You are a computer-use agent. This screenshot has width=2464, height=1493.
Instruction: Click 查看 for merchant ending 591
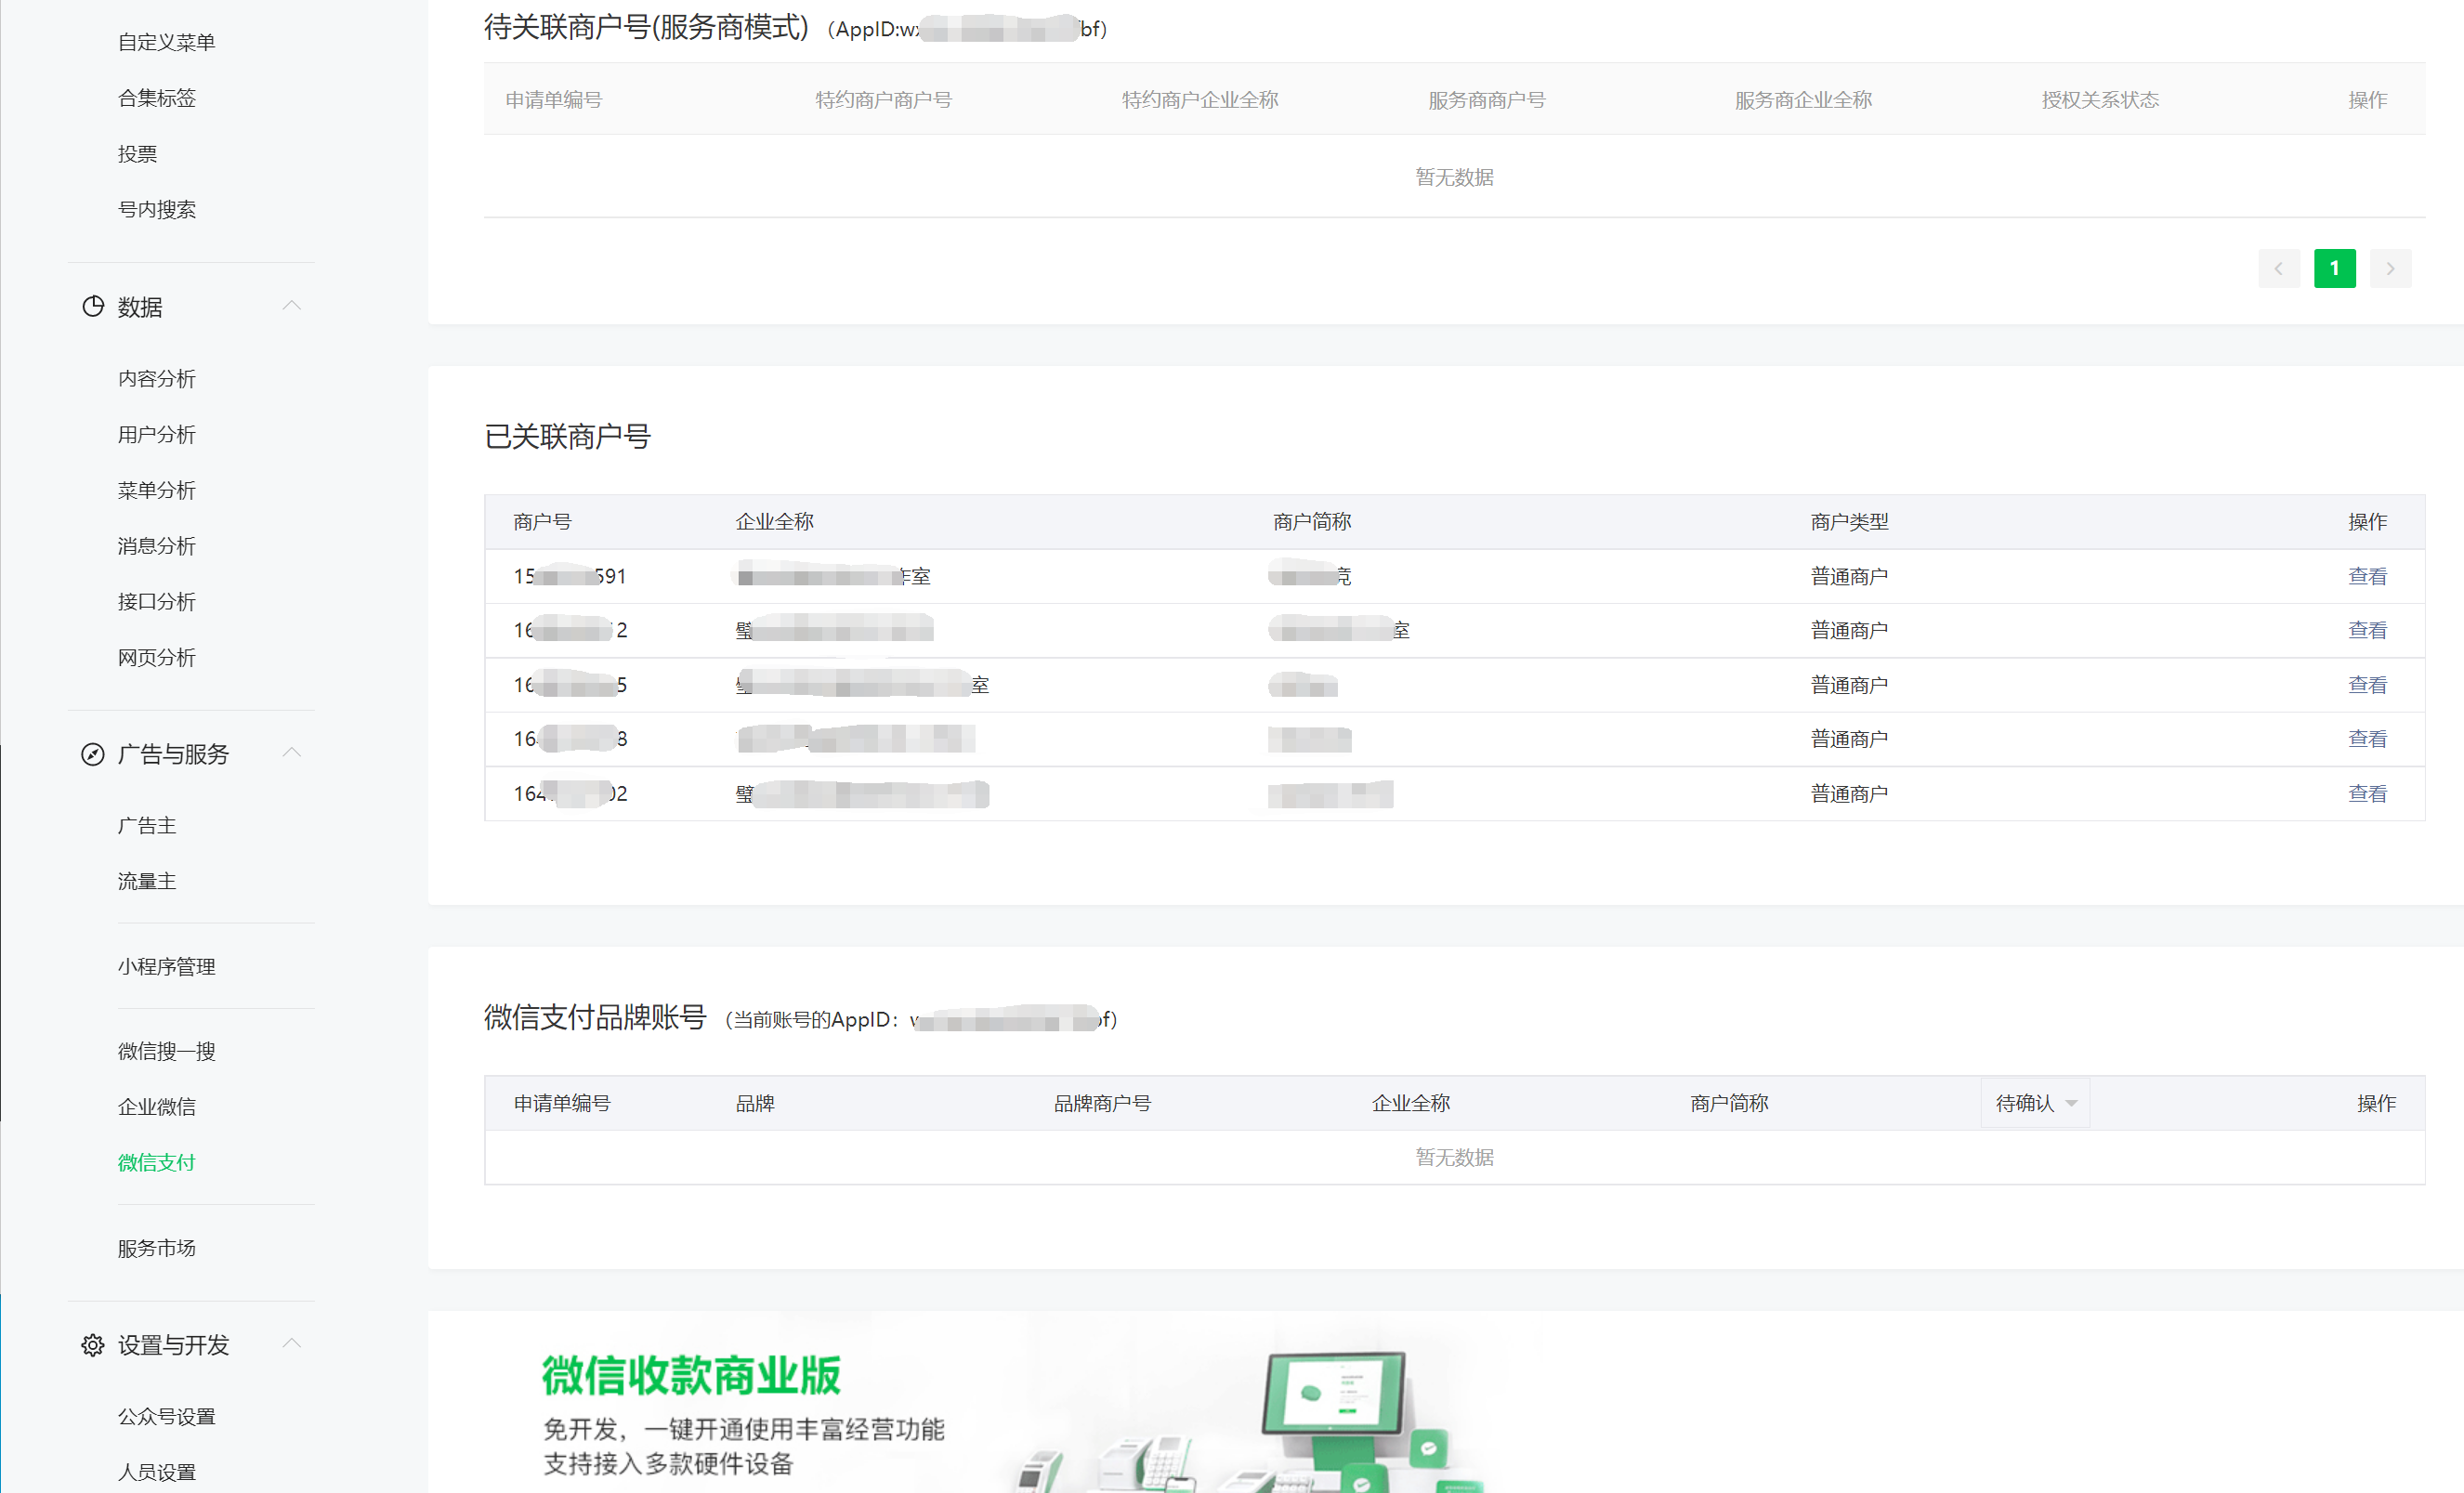coord(2366,576)
